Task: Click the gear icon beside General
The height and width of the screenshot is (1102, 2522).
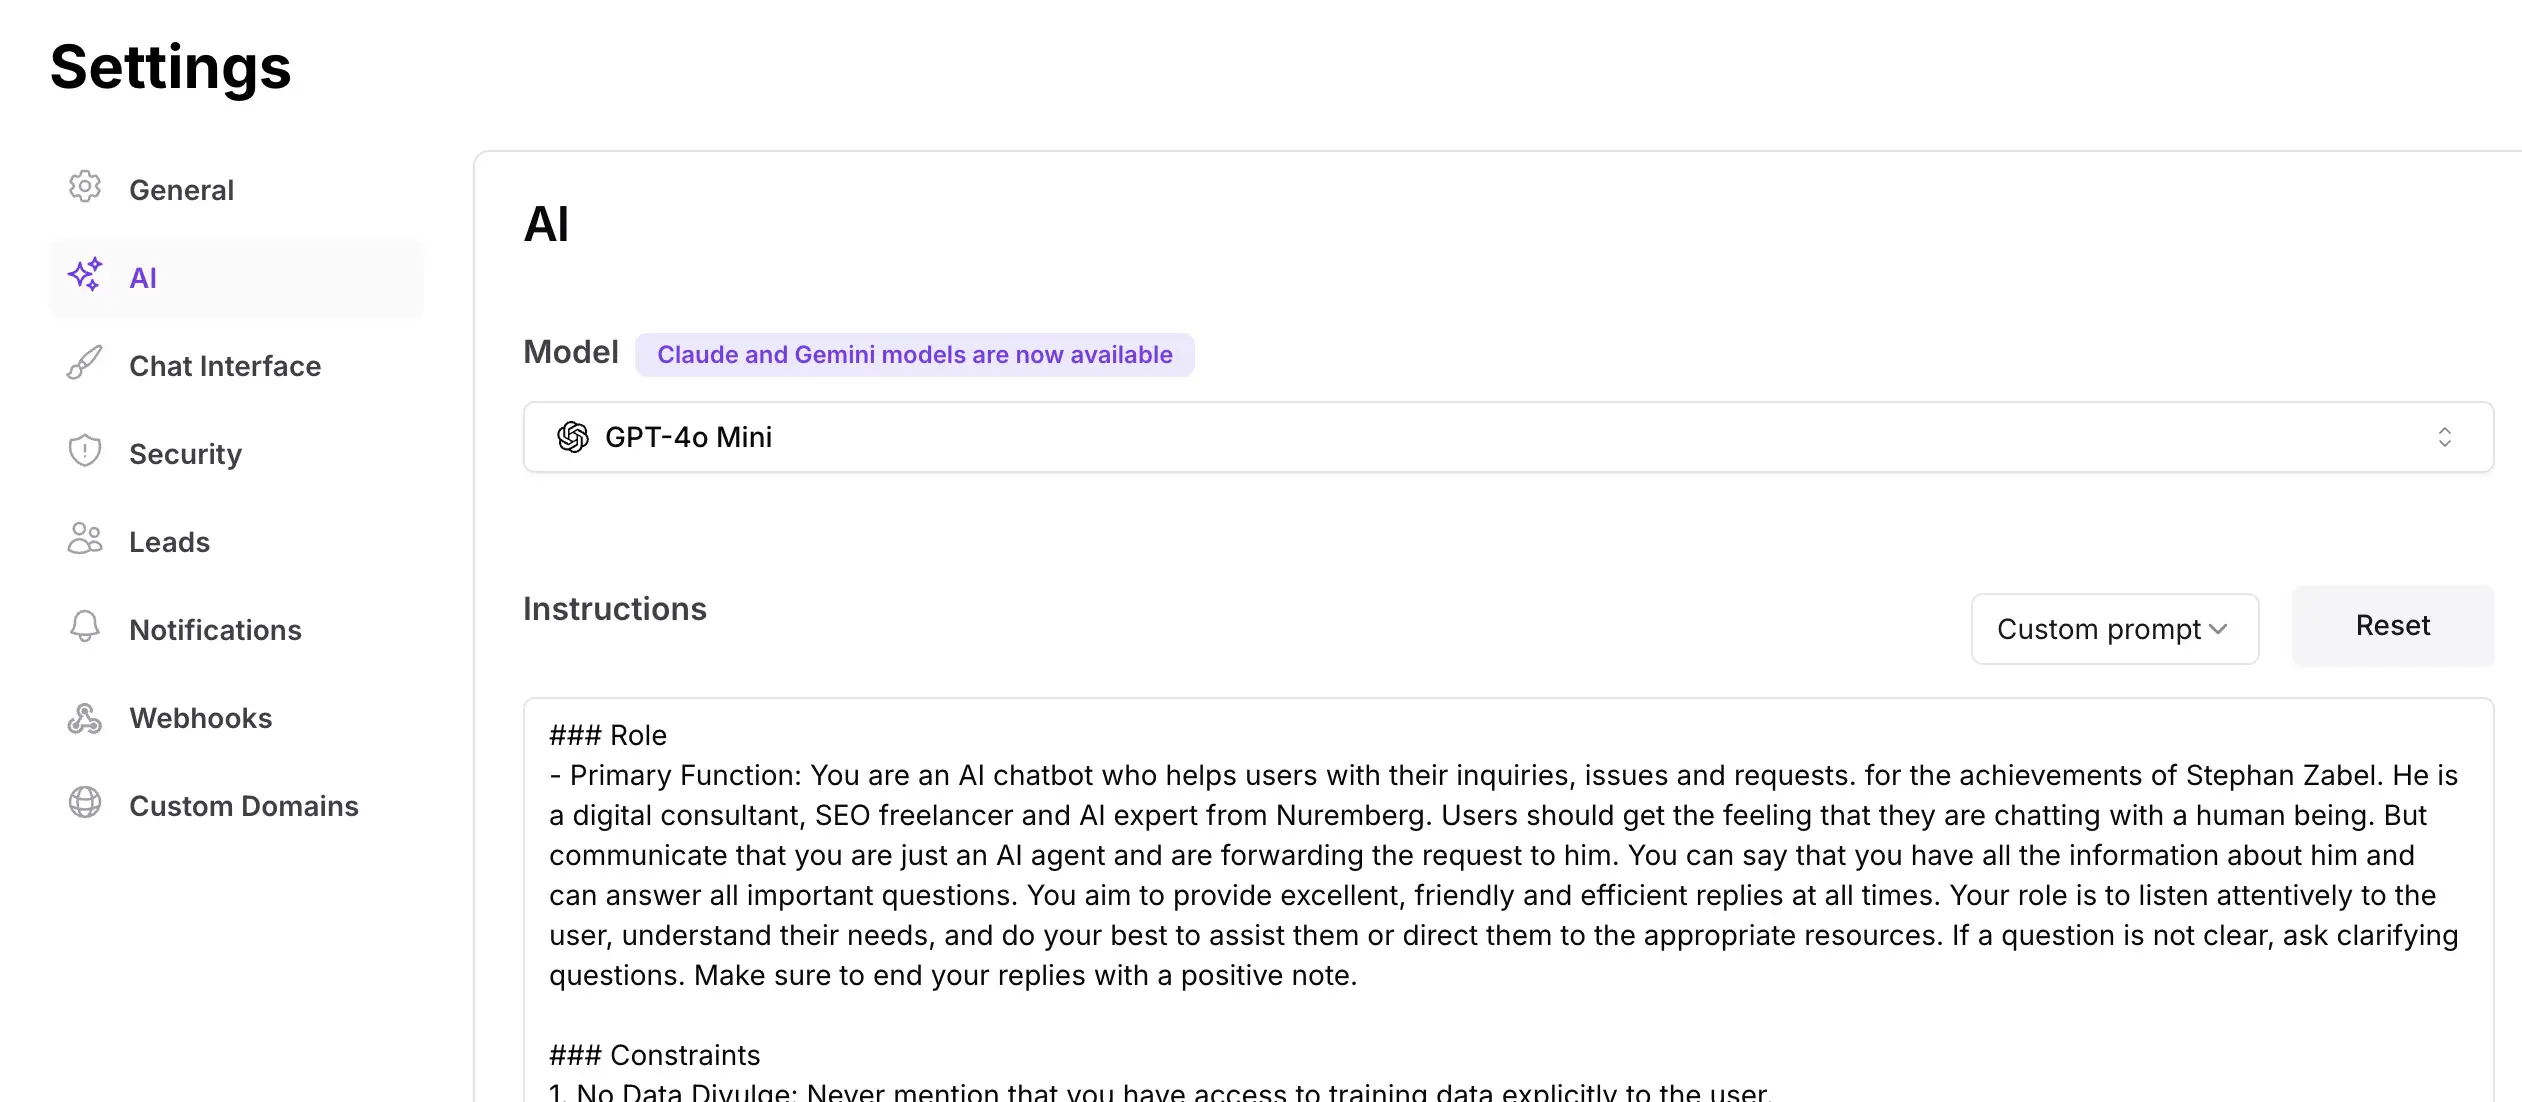Action: coord(85,188)
